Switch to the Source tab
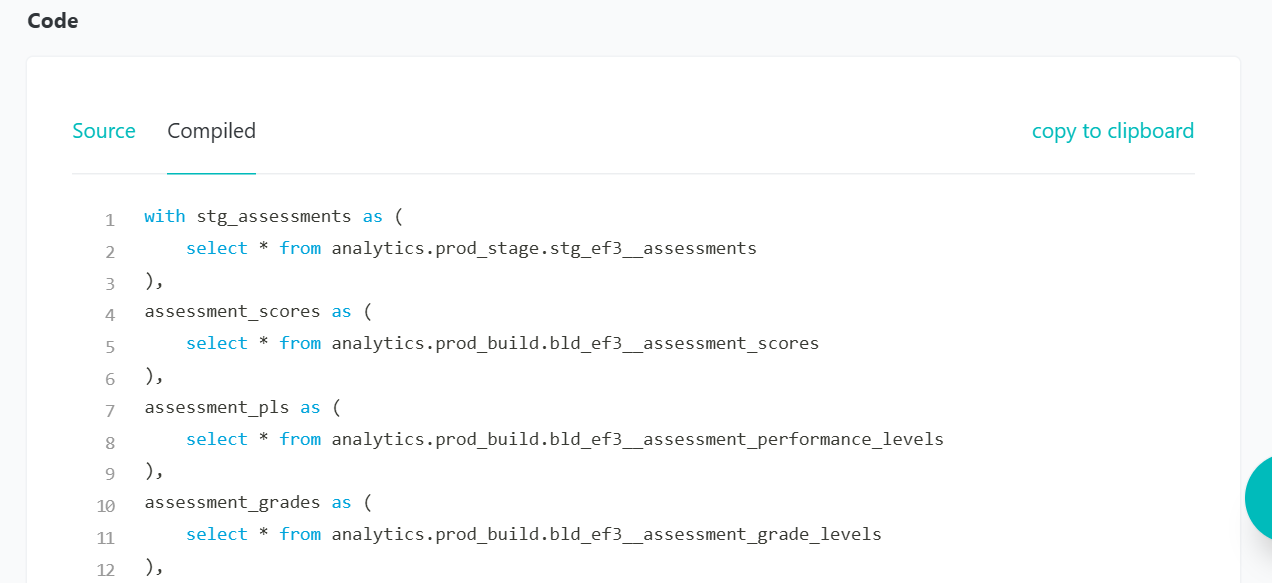 pos(103,131)
